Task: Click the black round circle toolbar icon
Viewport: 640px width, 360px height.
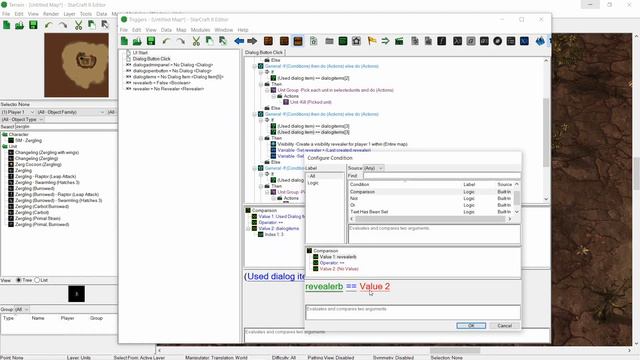Action: click(x=497, y=41)
